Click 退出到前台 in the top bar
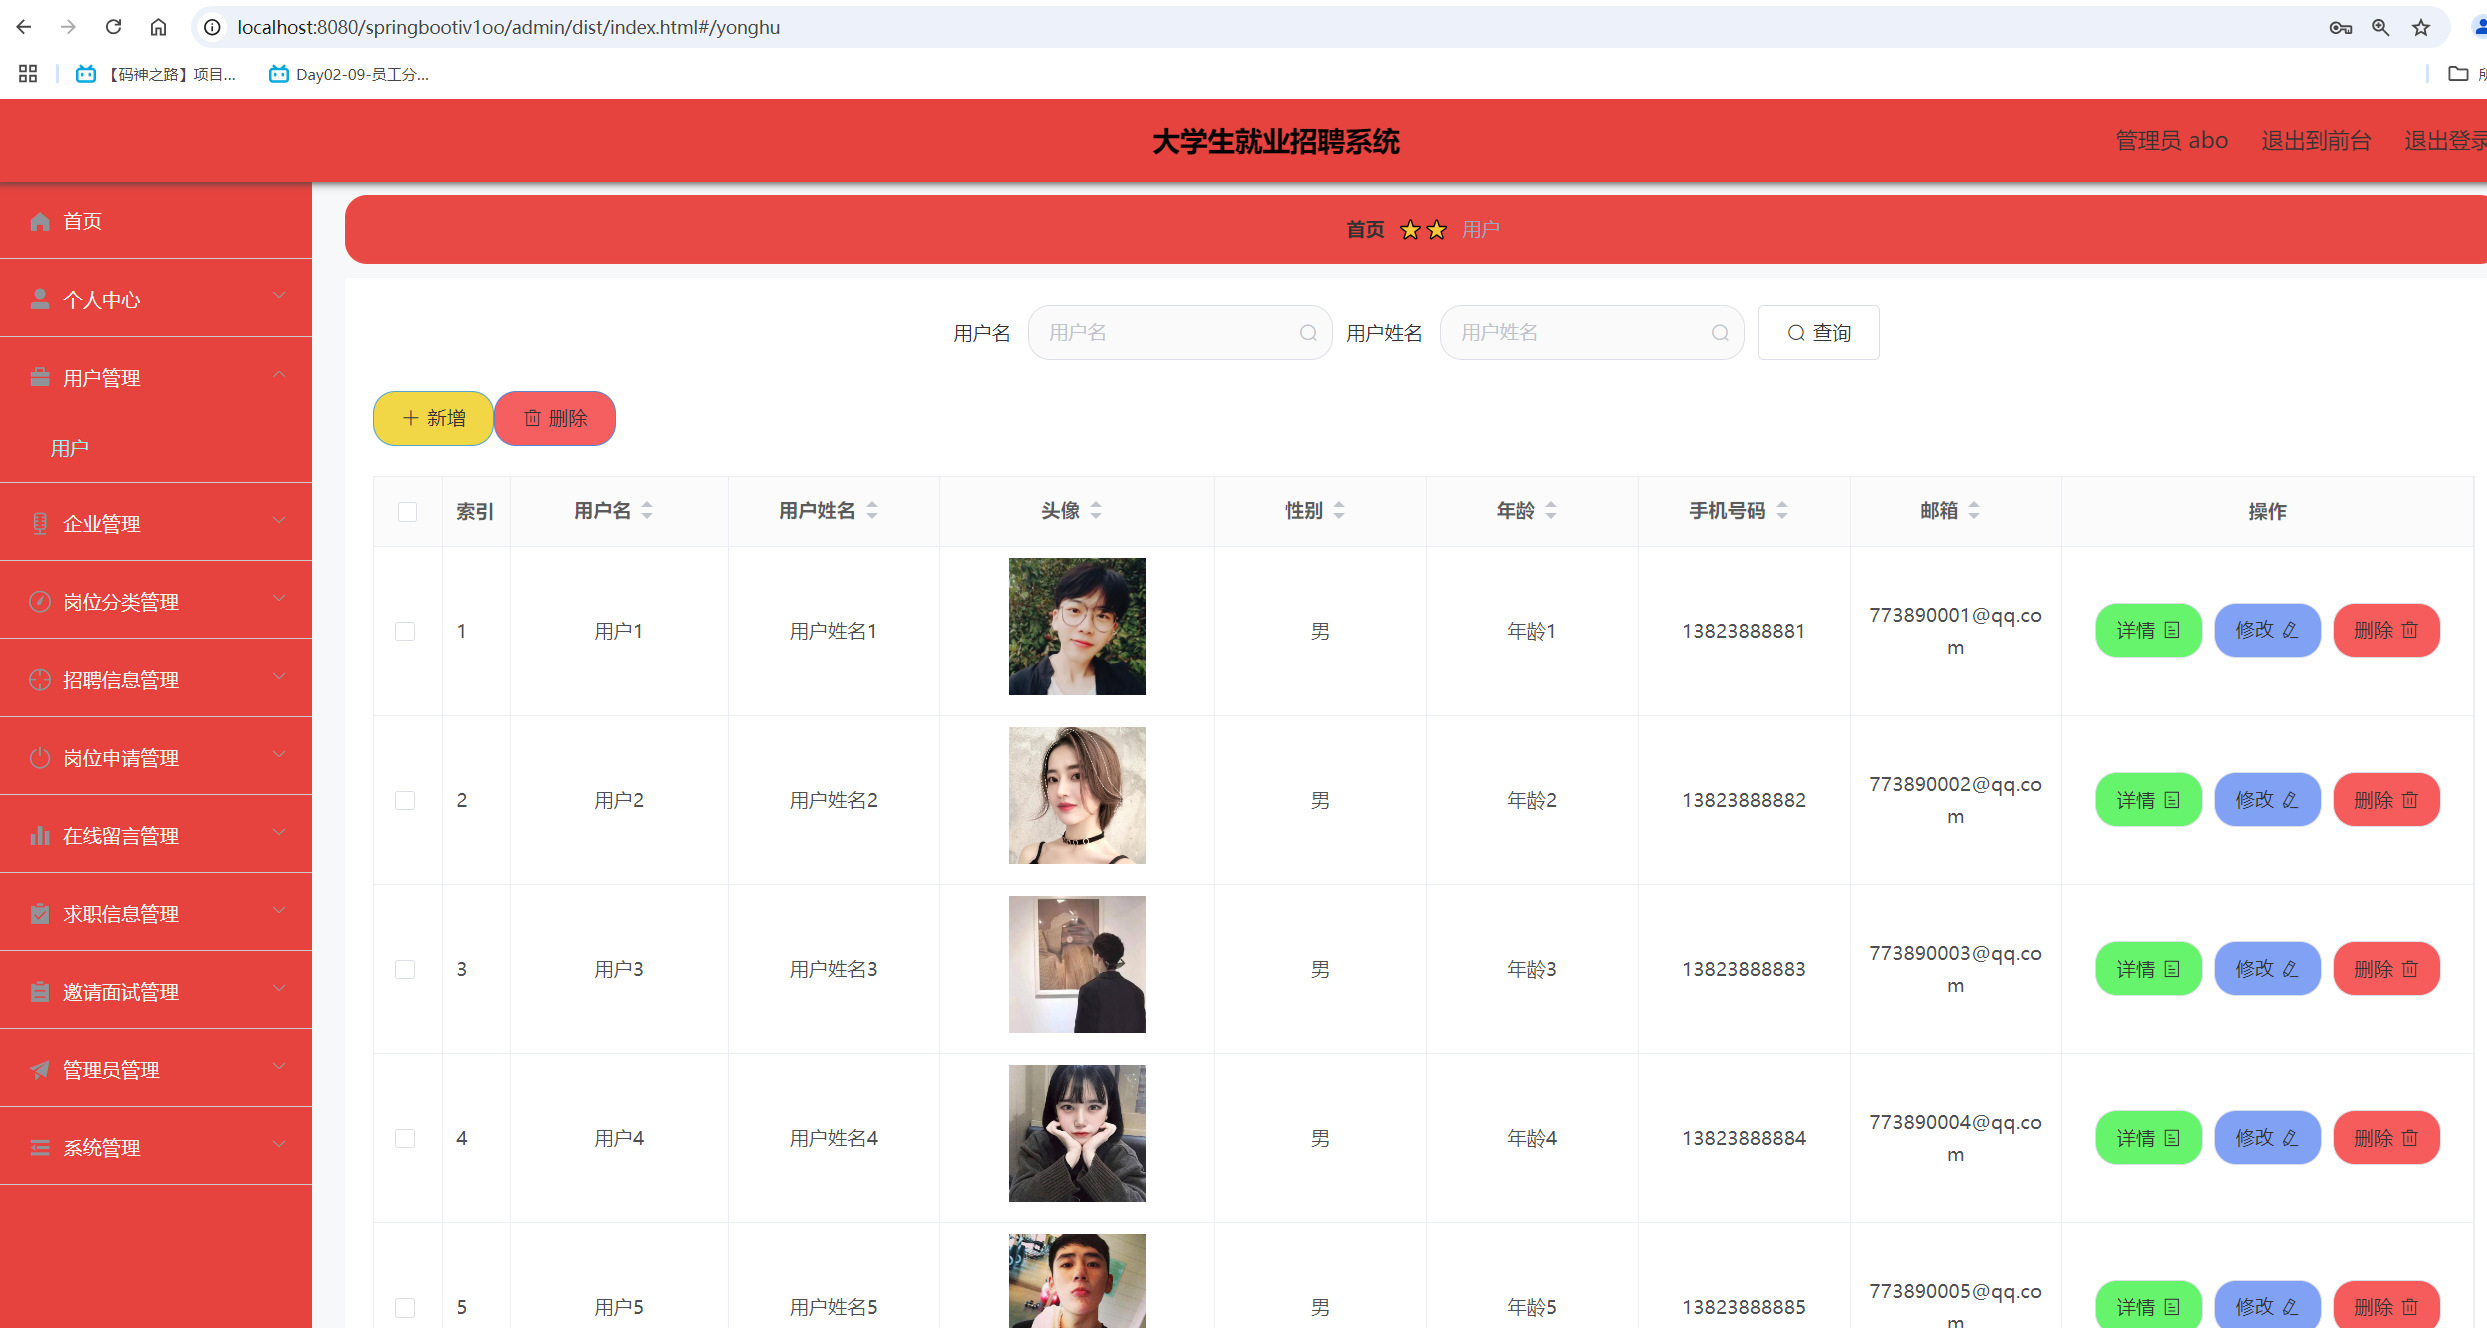The height and width of the screenshot is (1328, 2487). (x=2317, y=140)
